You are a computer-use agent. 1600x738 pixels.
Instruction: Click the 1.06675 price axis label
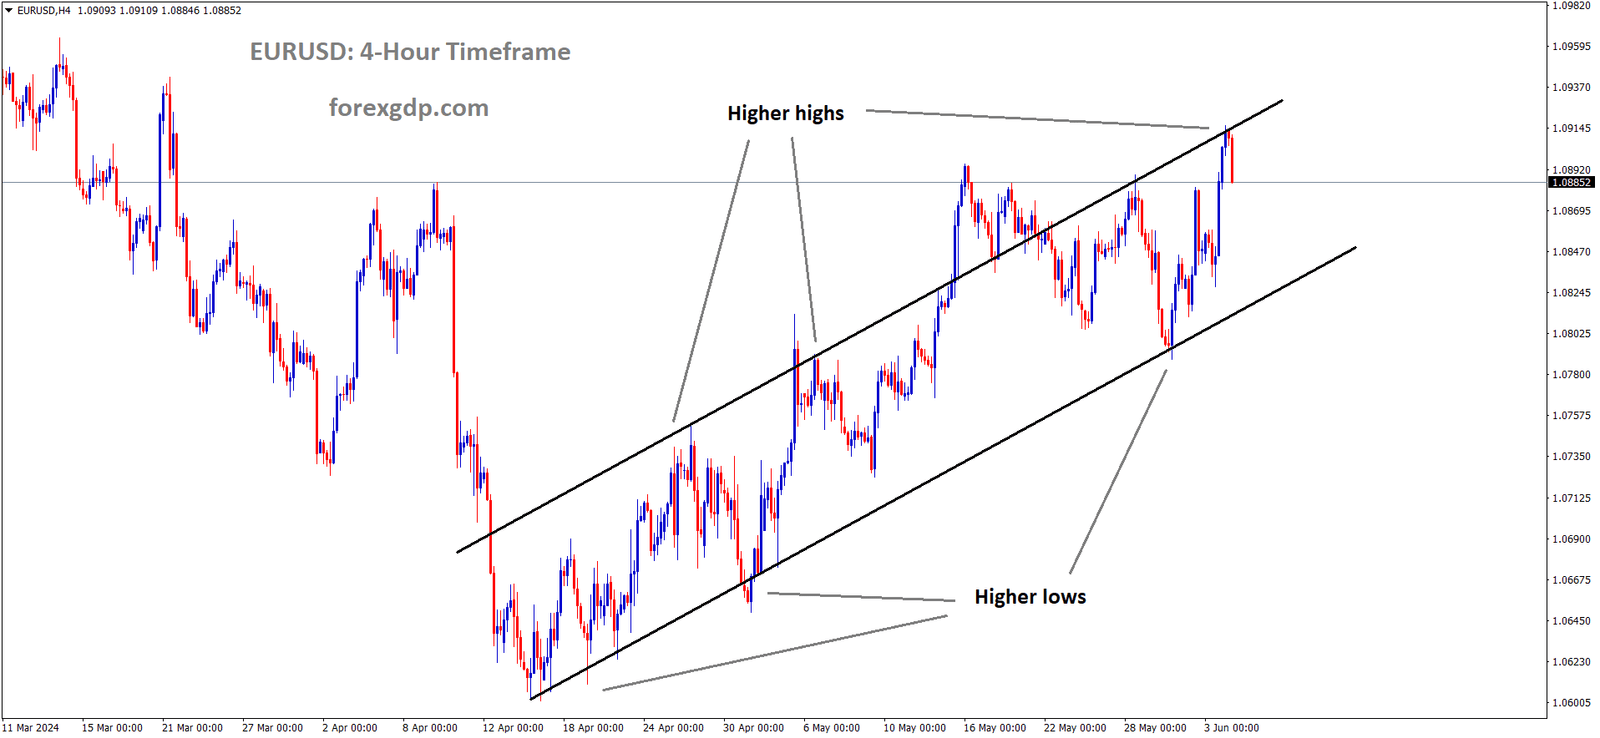(x=1571, y=580)
